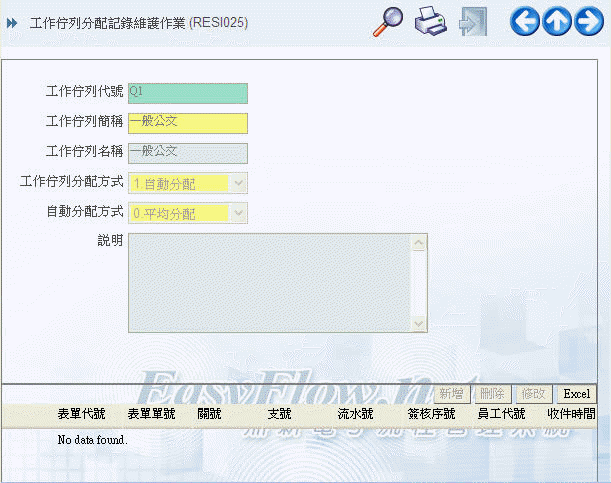Click the 說明 scrollbar down arrow

point(419,323)
